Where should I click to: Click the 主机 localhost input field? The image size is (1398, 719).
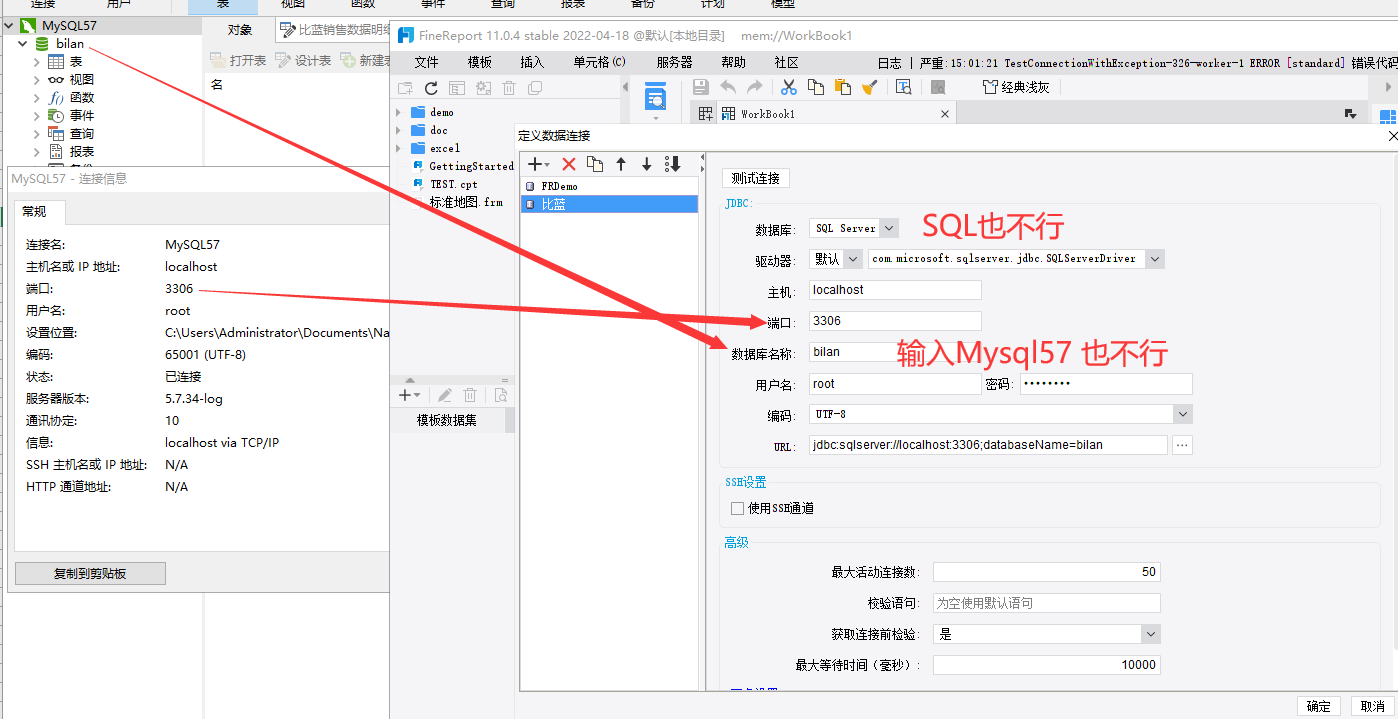(x=895, y=290)
